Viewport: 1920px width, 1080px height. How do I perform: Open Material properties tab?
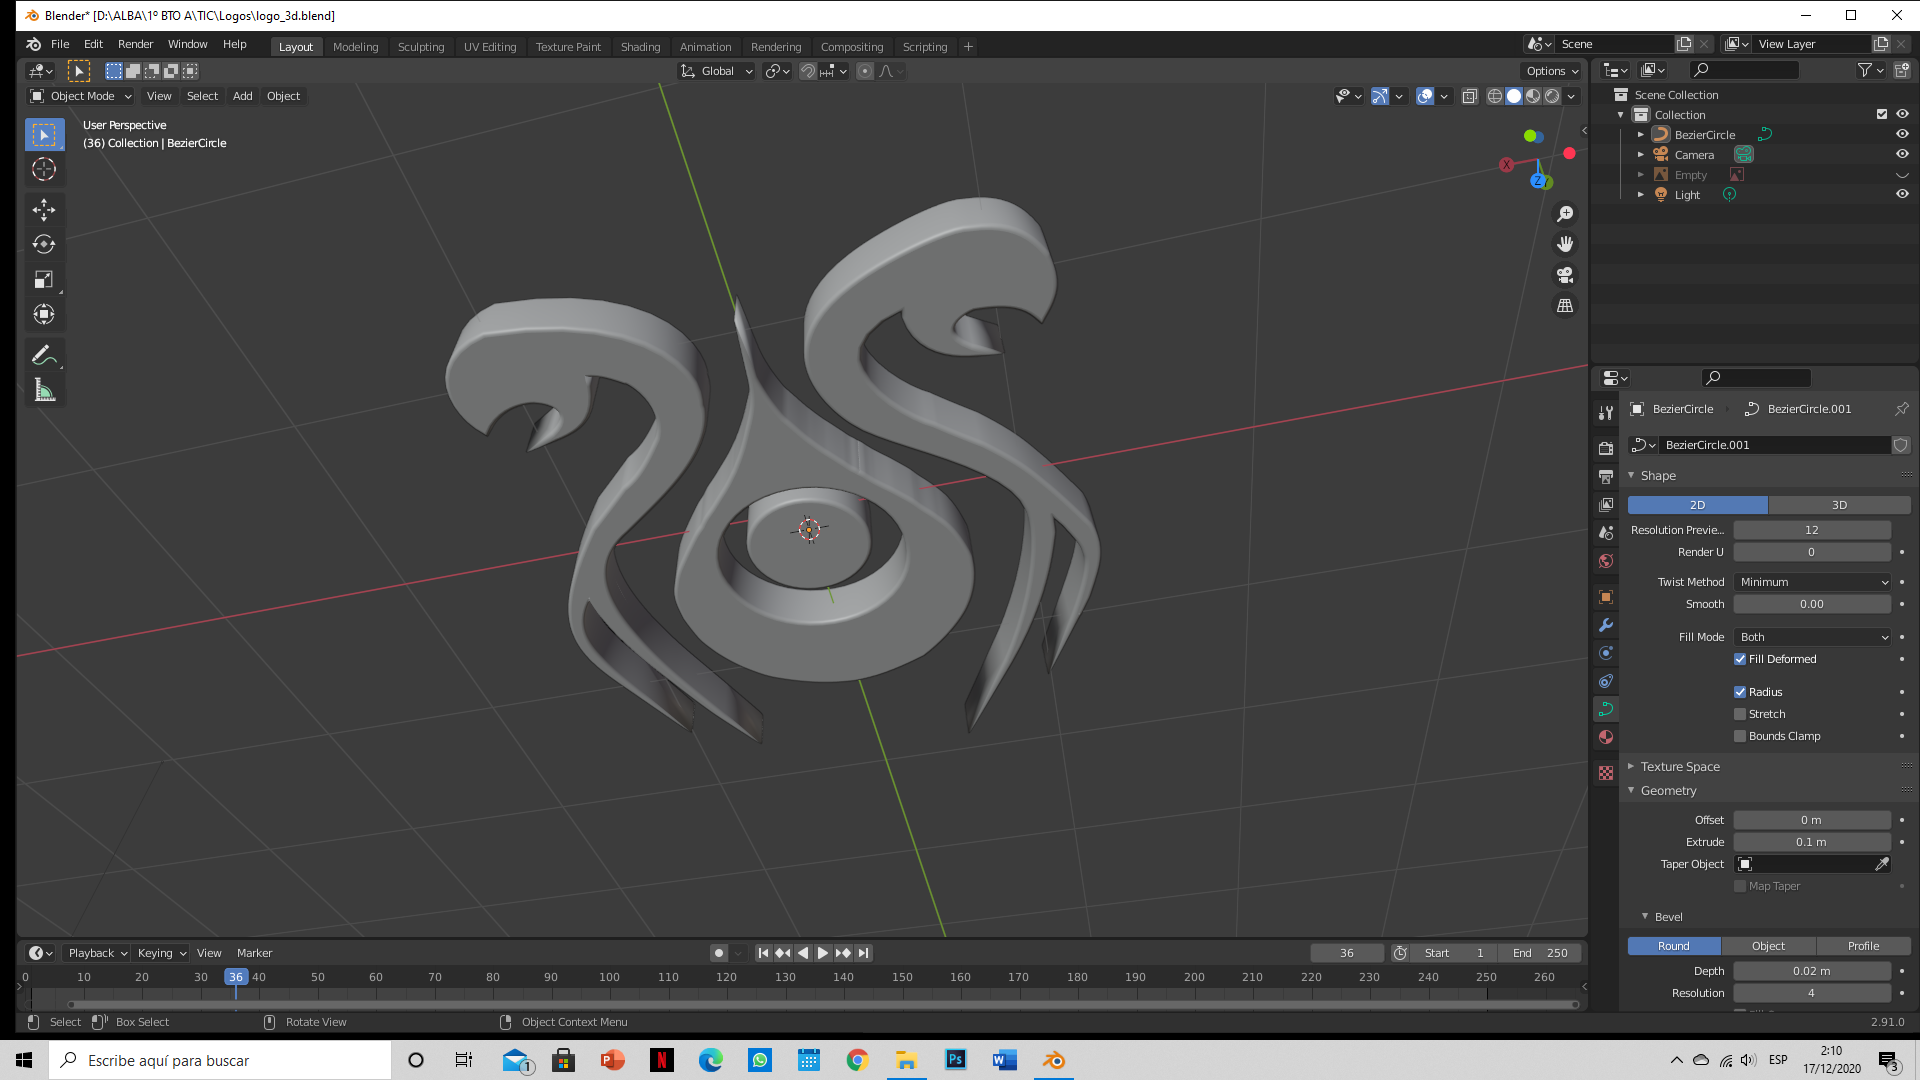1606,737
